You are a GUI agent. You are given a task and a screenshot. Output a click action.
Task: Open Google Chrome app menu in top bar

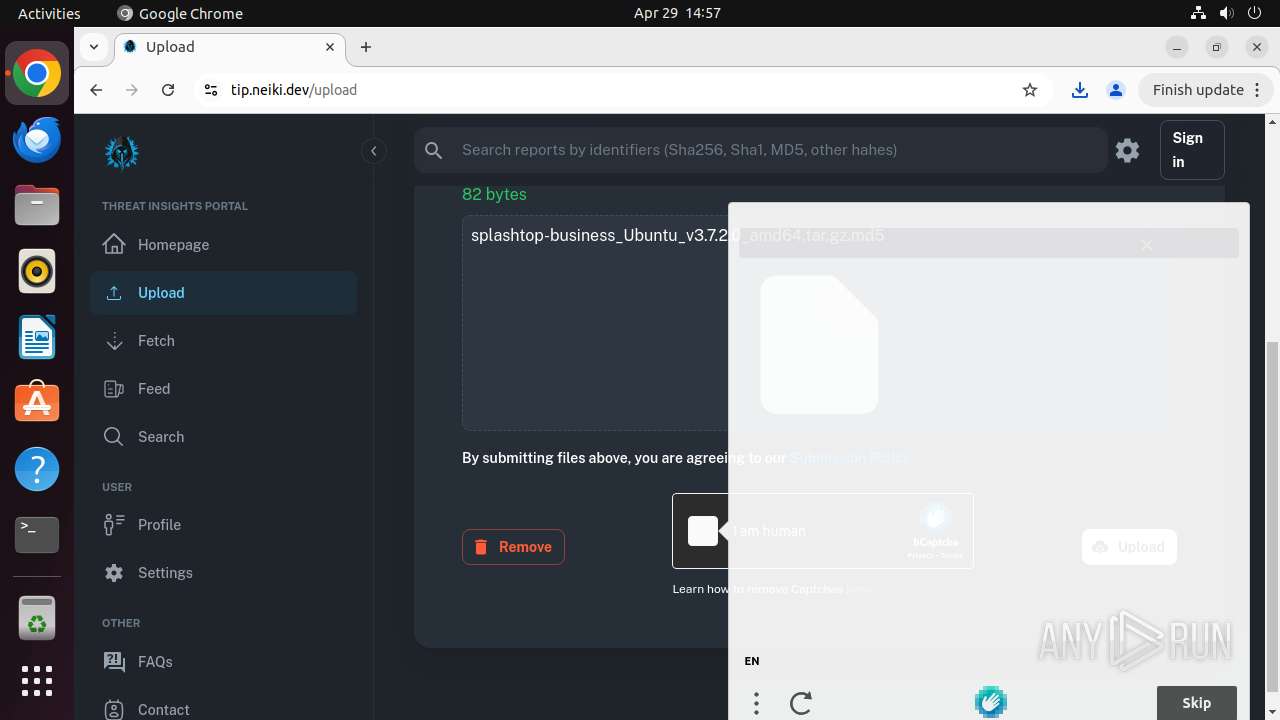click(x=180, y=13)
